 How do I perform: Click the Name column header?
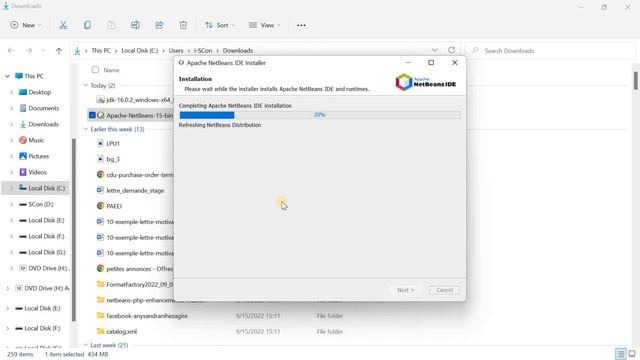(x=111, y=70)
